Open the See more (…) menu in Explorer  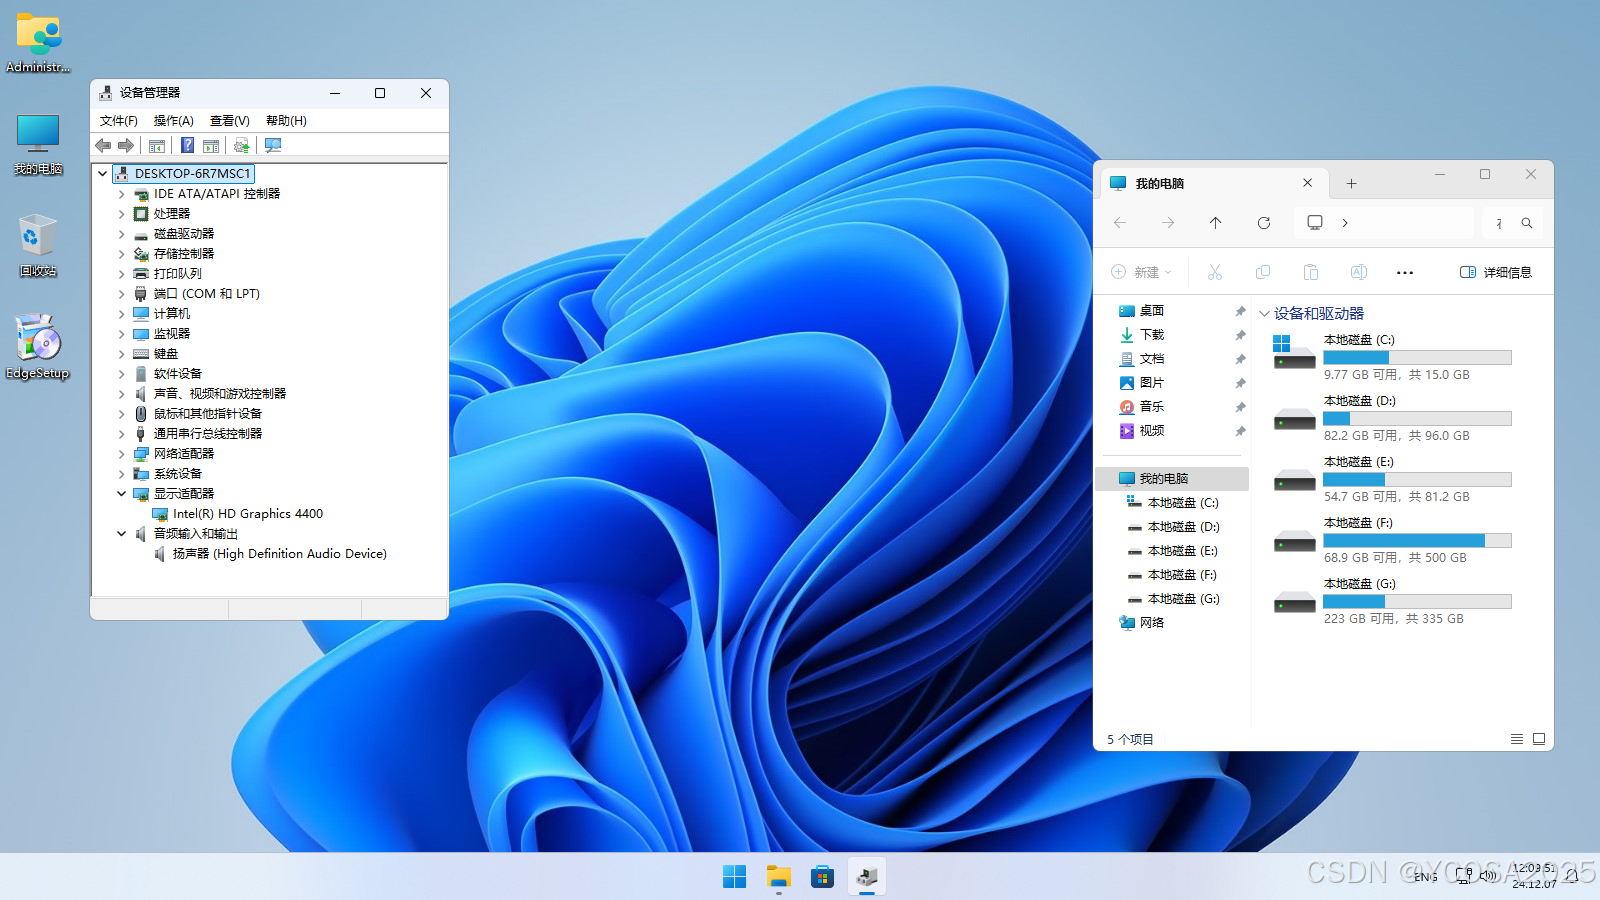pos(1405,272)
